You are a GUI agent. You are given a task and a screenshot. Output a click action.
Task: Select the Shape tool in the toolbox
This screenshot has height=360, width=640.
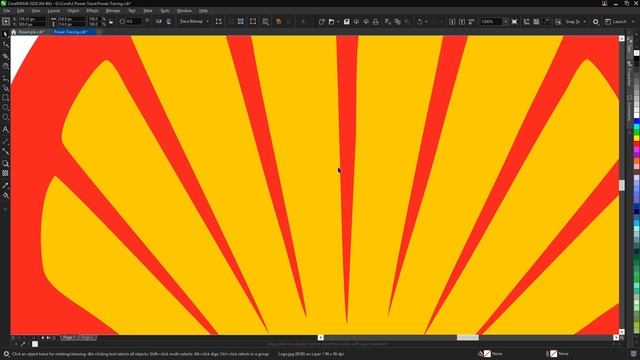[x=5, y=44]
